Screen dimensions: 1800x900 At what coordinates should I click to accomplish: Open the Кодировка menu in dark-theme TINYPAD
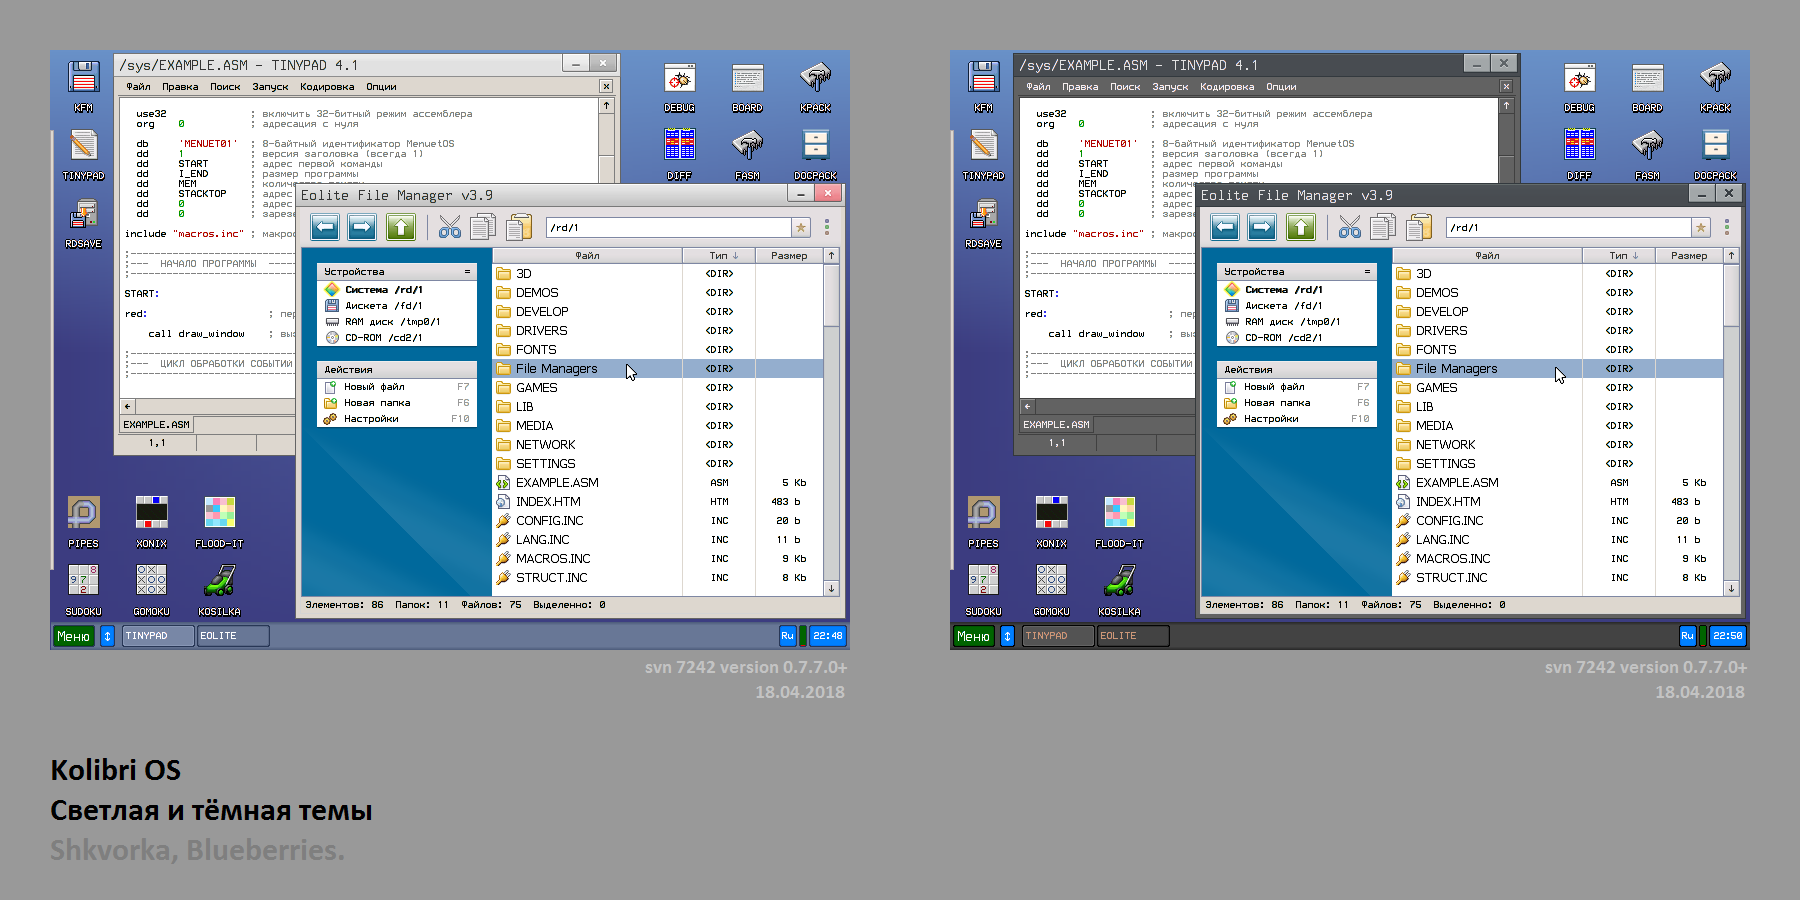pyautogui.click(x=1226, y=87)
